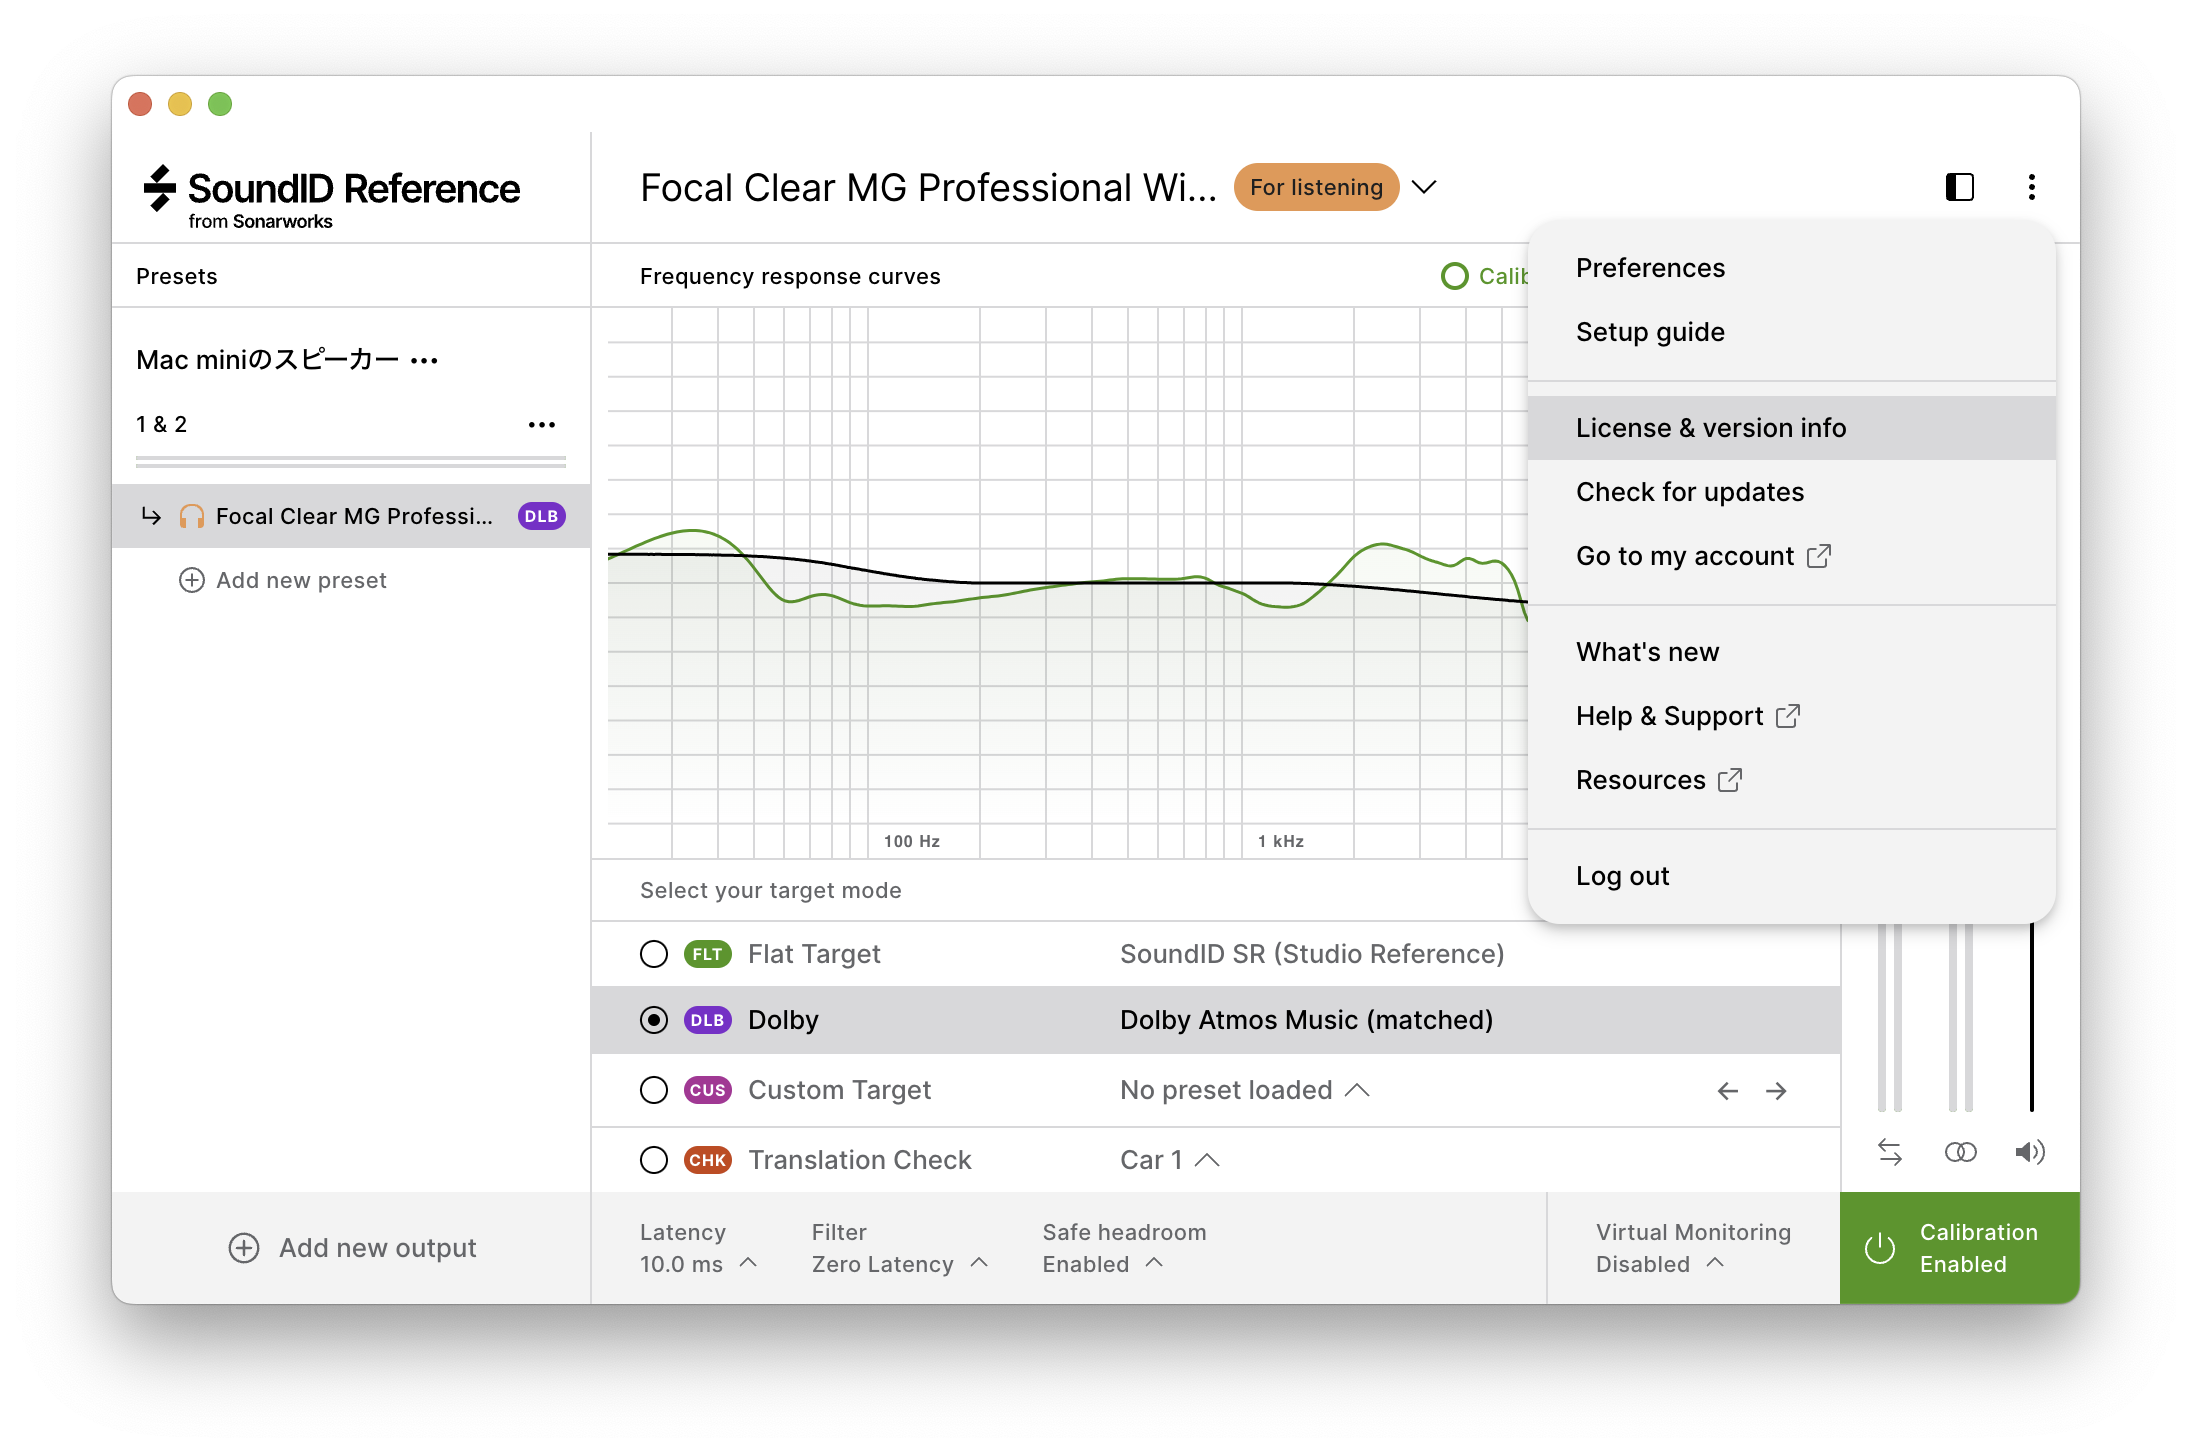Expand the Car 1 translation dropdown
This screenshot has height=1452, width=2192.
tap(1170, 1160)
